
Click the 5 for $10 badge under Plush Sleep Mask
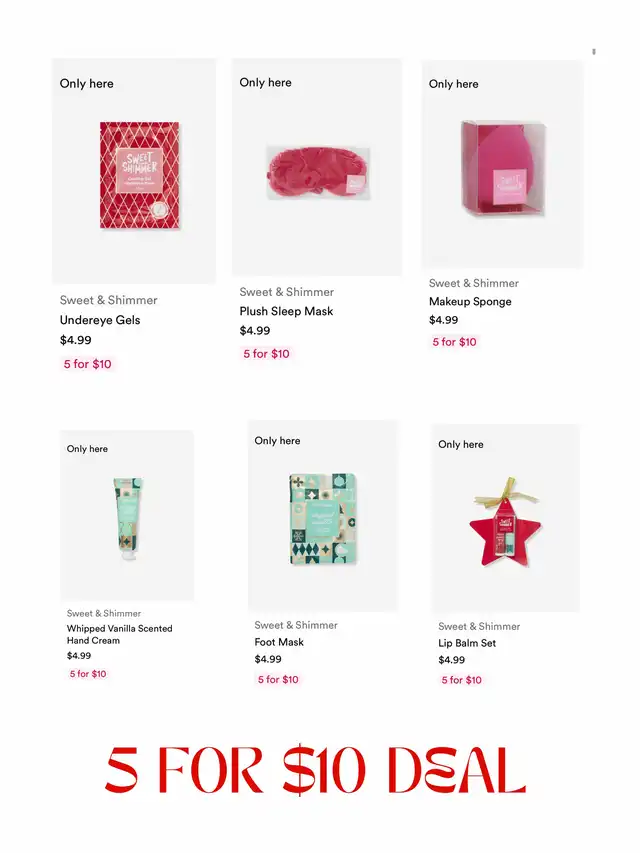[x=266, y=354]
